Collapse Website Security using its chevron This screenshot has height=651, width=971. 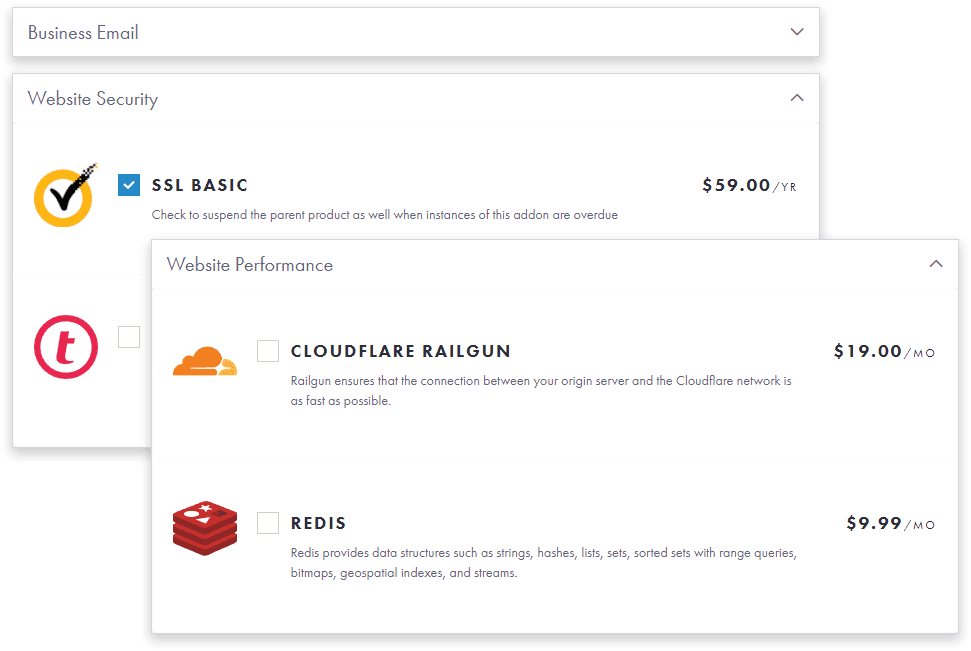click(x=797, y=98)
